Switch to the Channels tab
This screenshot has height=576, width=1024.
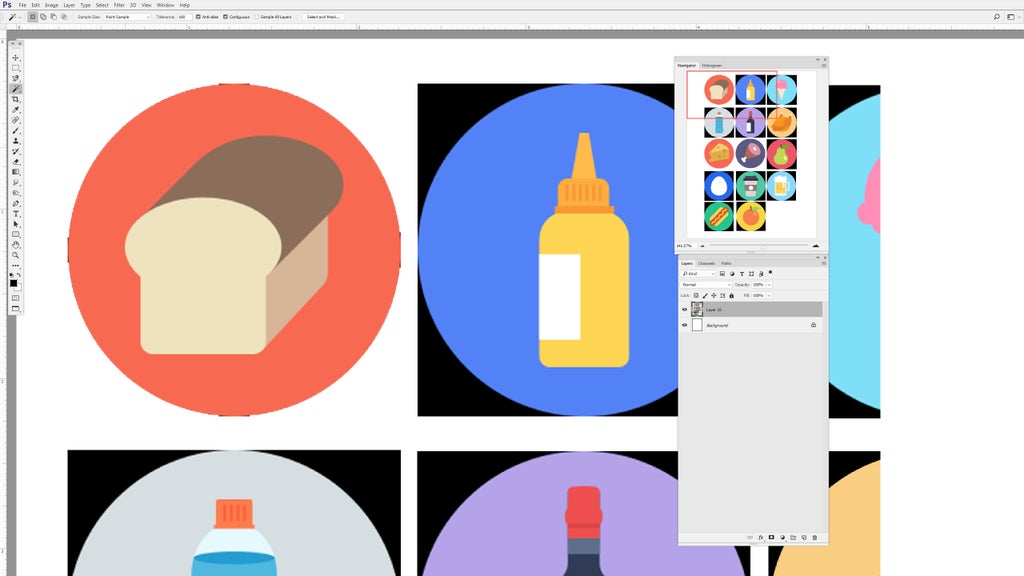pyautogui.click(x=707, y=263)
